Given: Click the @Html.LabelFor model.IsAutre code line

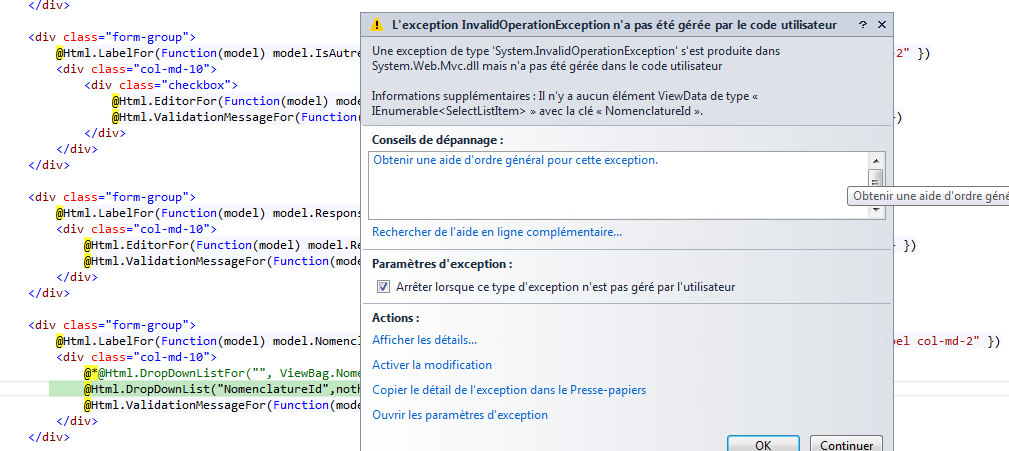Looking at the screenshot, I should 207,53.
